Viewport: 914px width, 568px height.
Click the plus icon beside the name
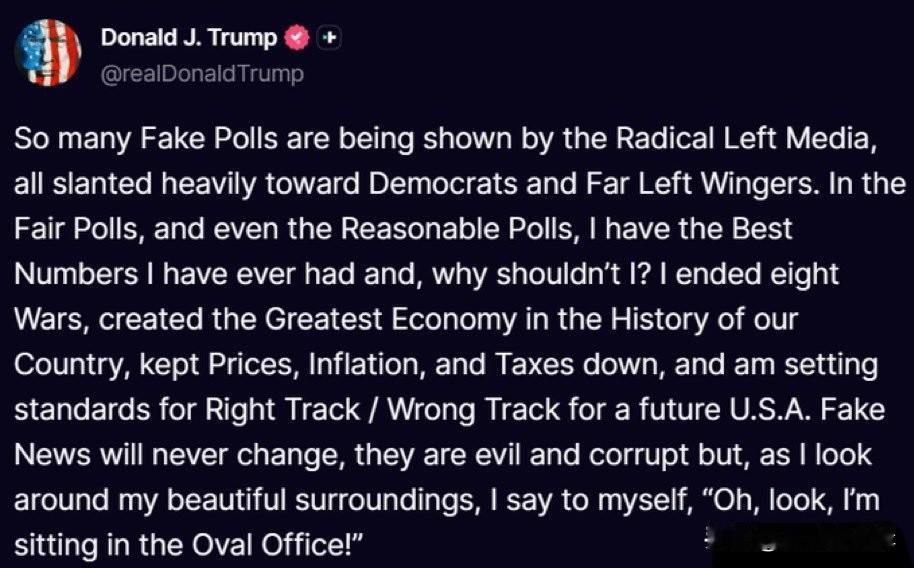click(330, 38)
